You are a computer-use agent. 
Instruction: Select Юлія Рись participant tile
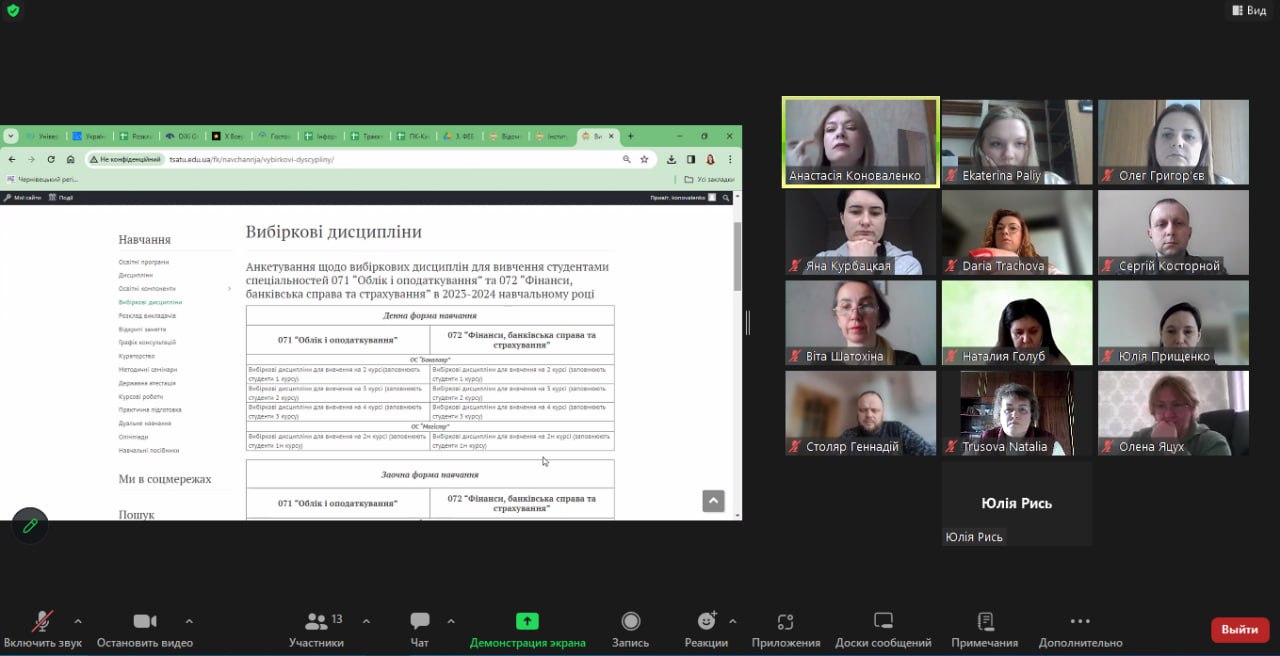(x=1016, y=503)
